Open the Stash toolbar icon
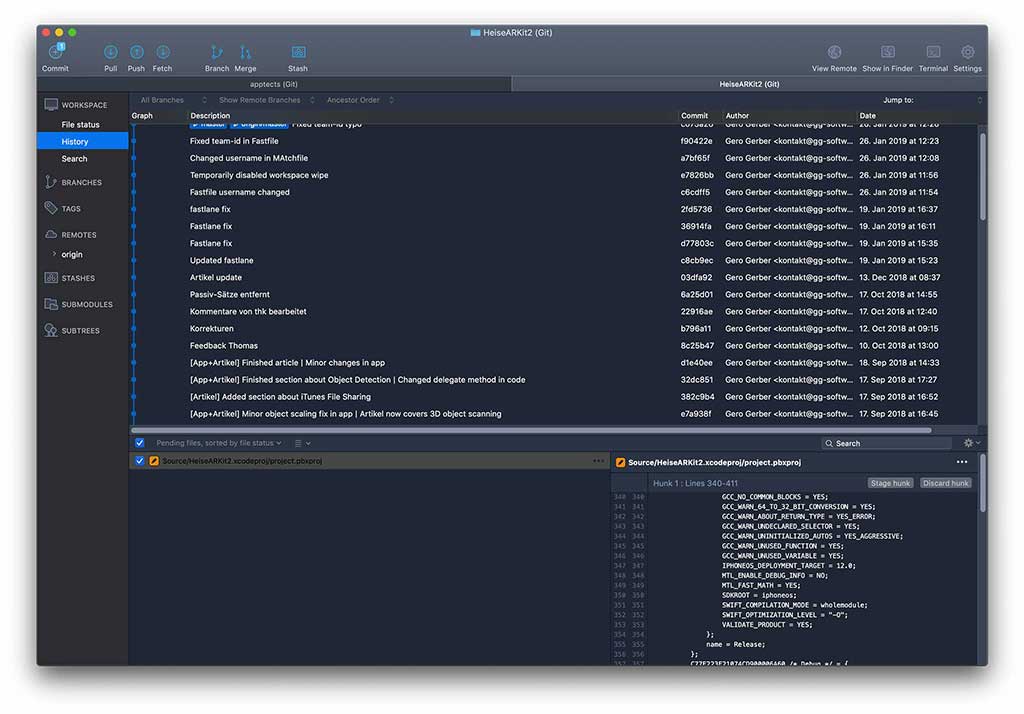 [298, 53]
